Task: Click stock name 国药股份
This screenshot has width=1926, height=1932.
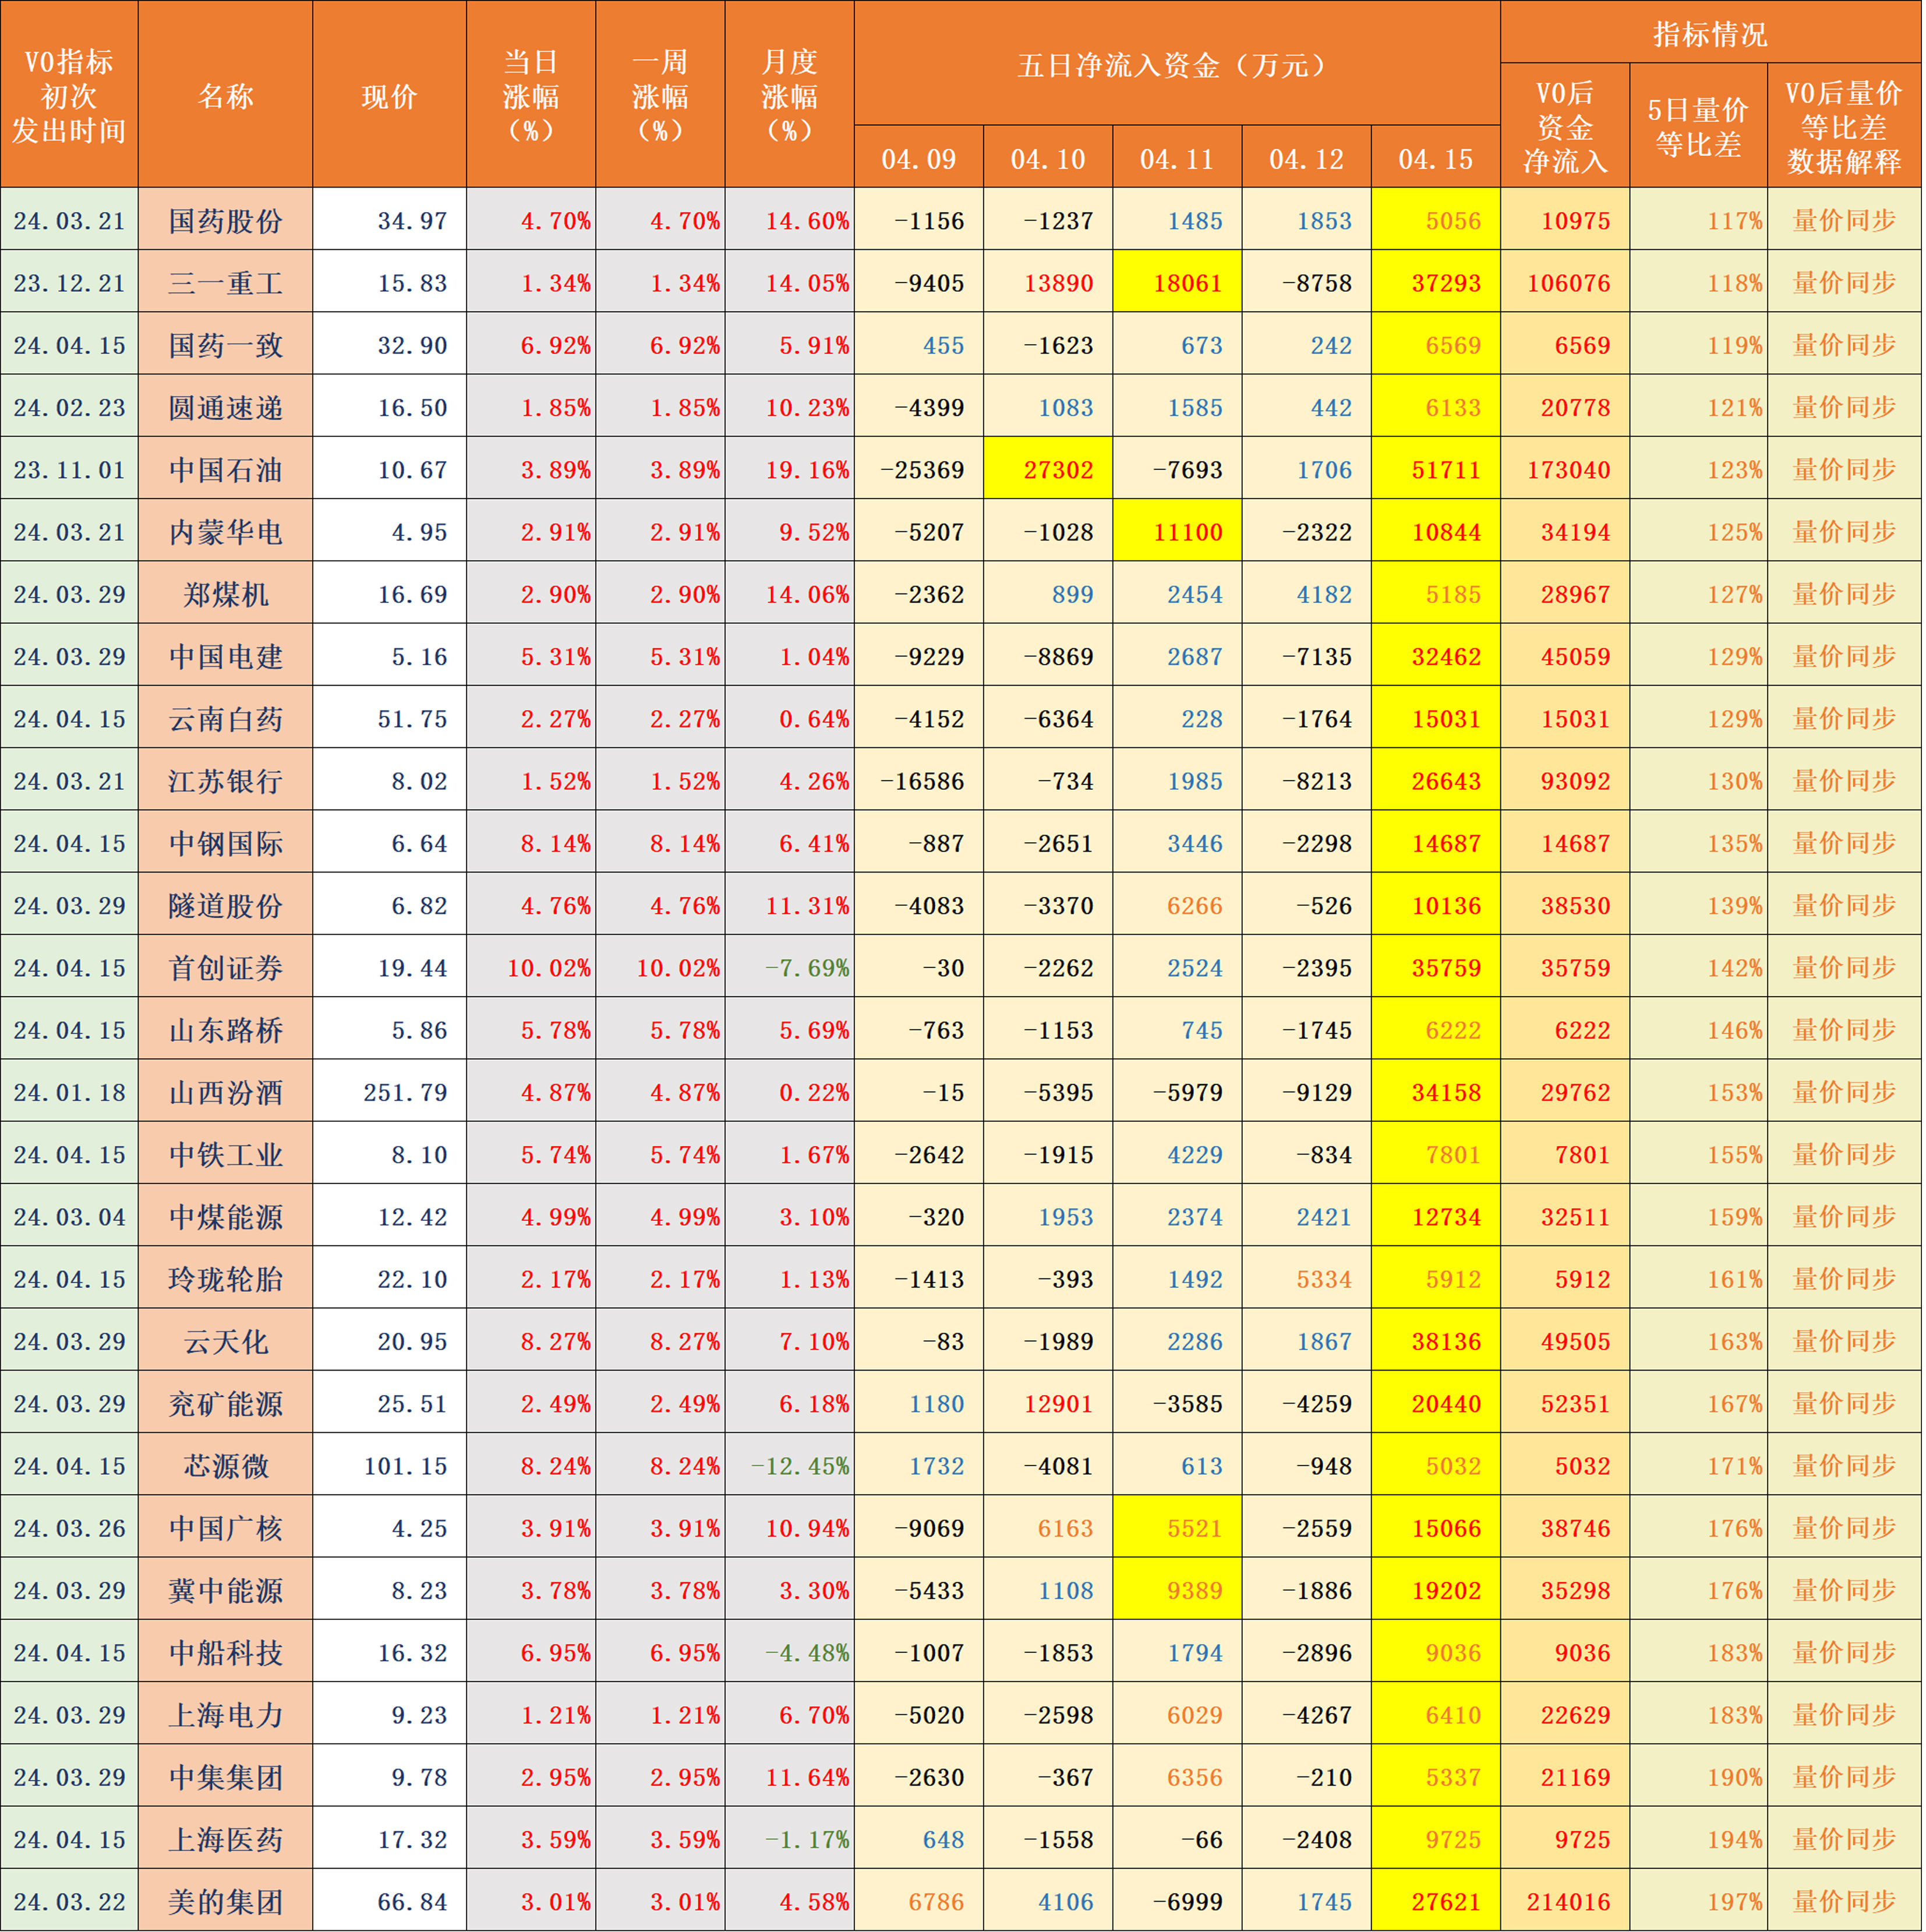Action: (x=226, y=220)
